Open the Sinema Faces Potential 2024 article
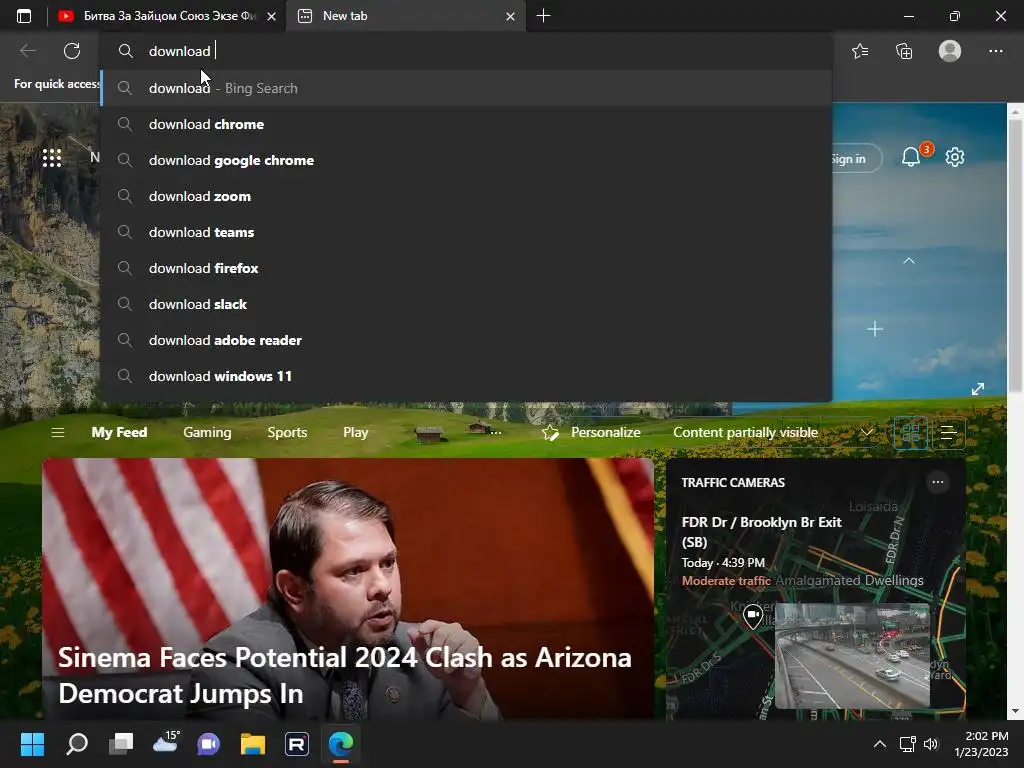The height and width of the screenshot is (768, 1024). [348, 589]
